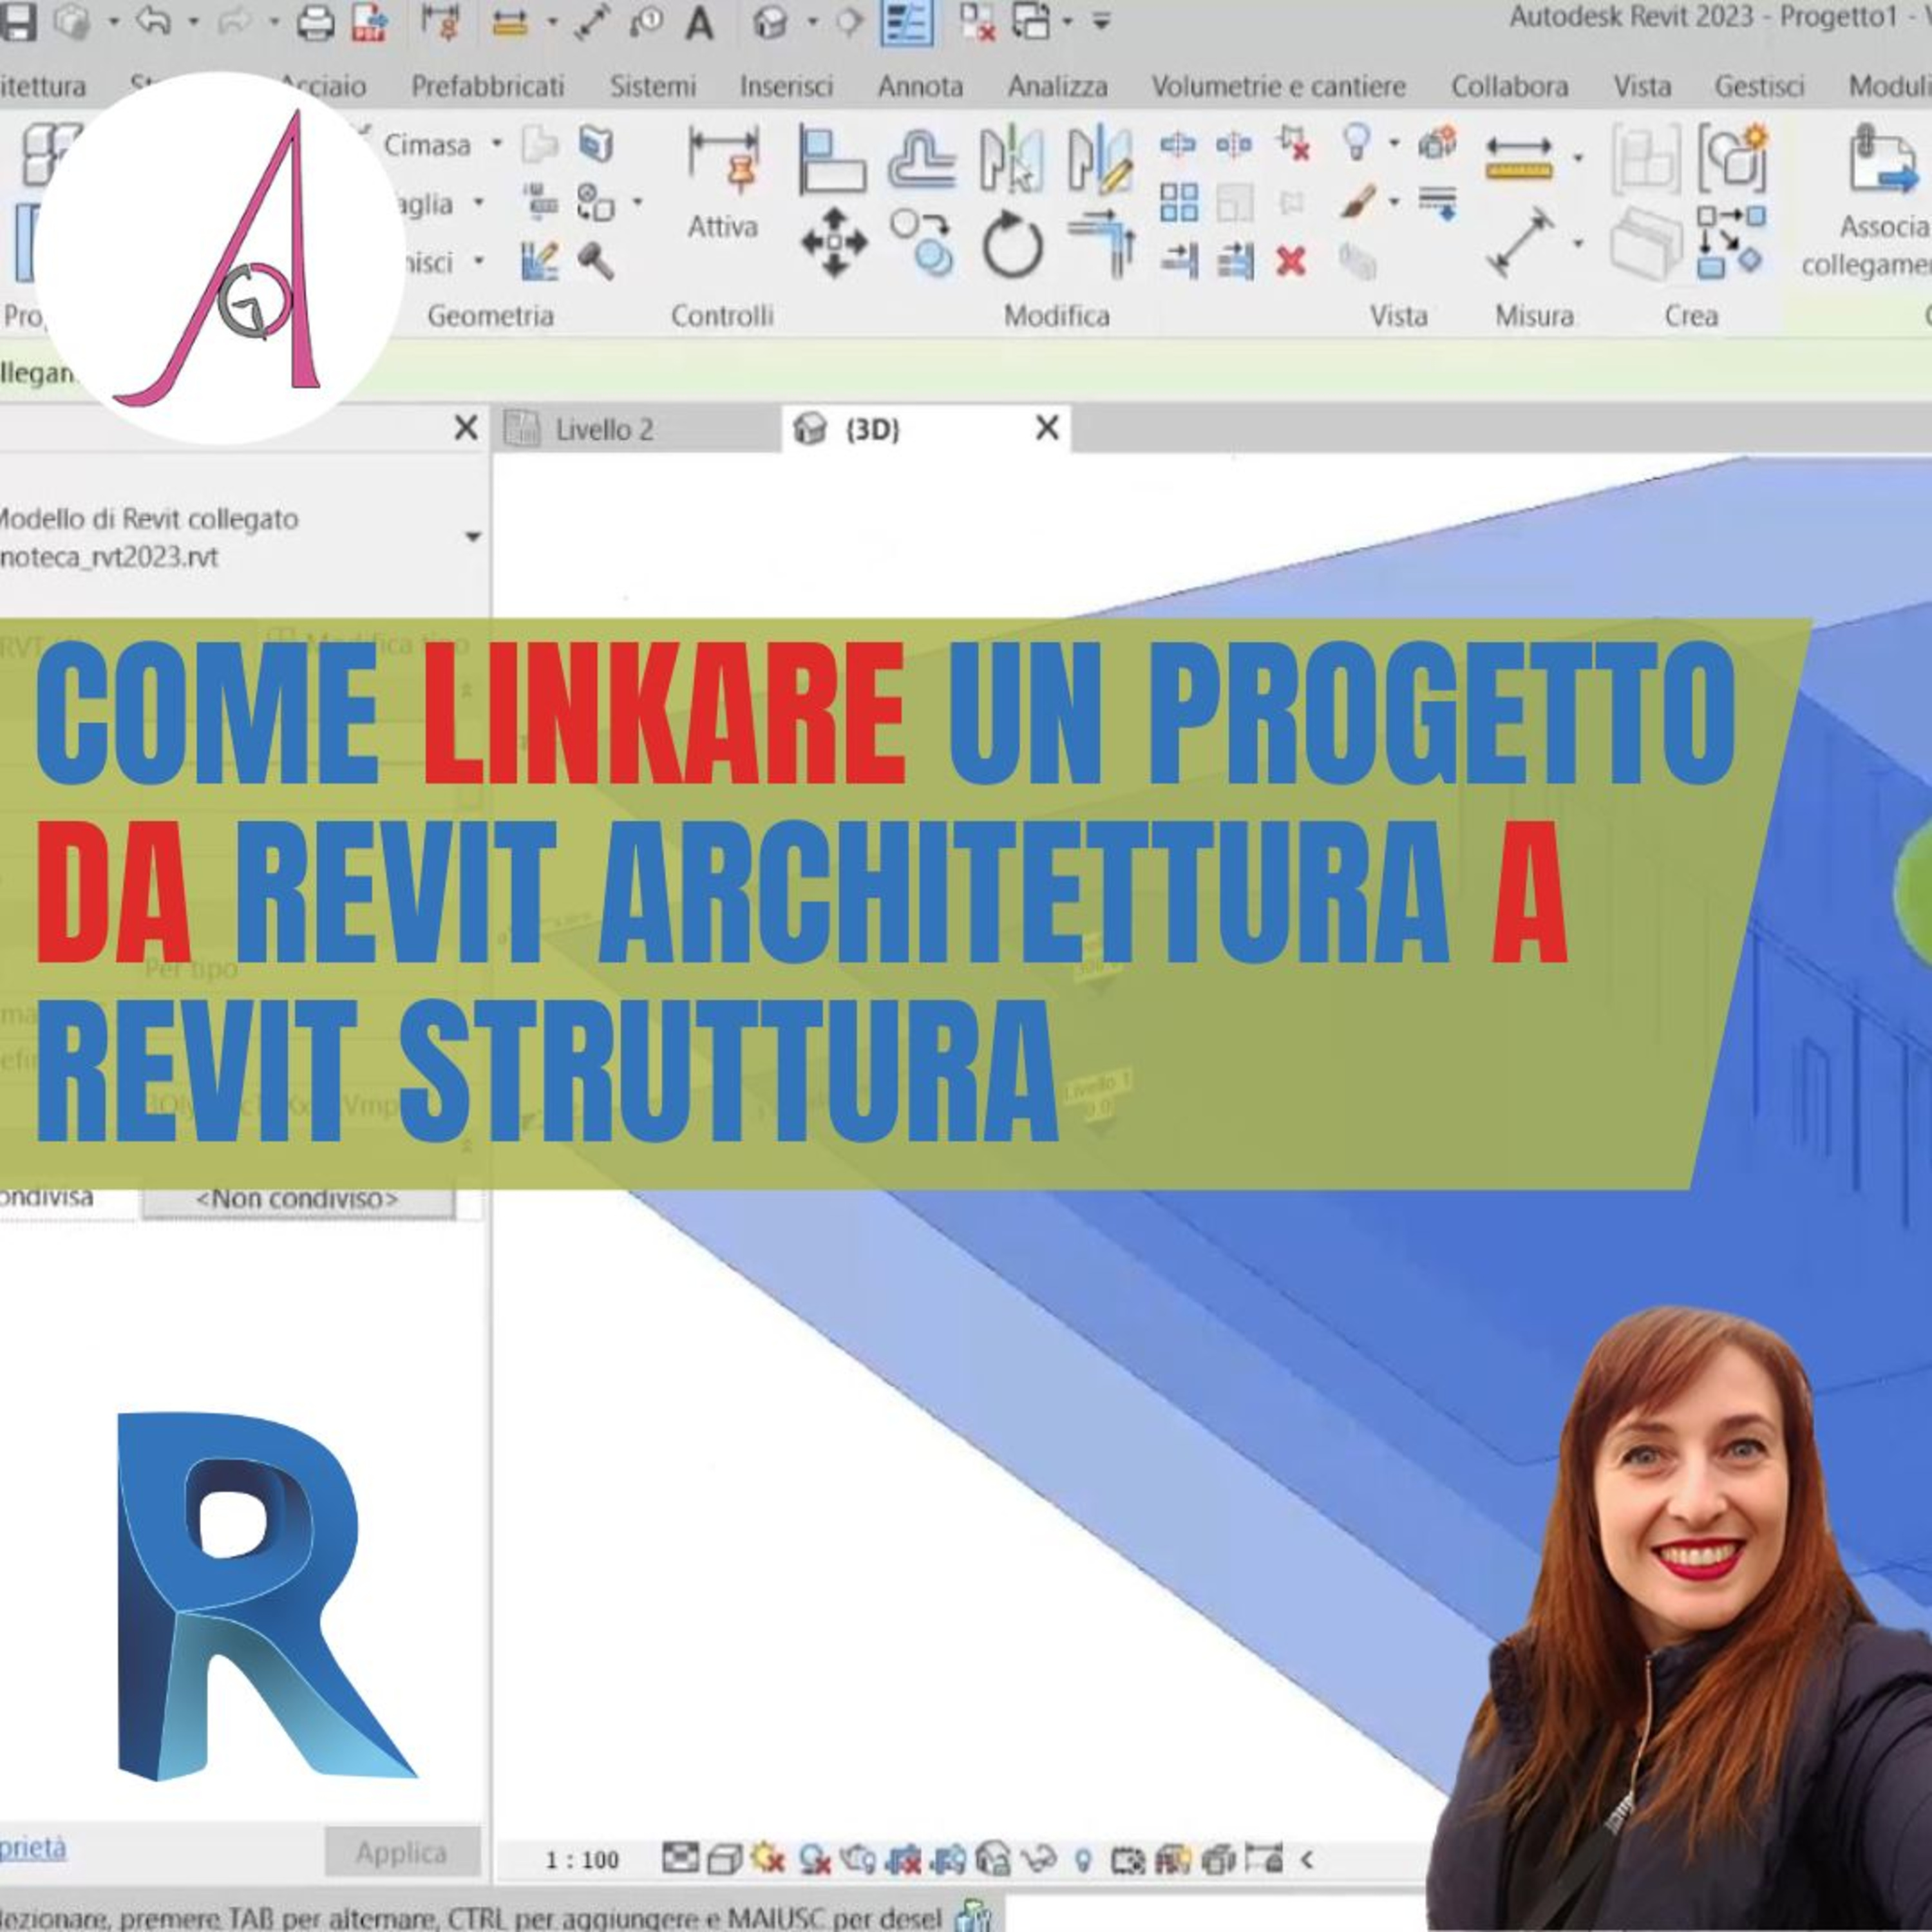This screenshot has height=1932, width=1932.
Task: Open the Annota ribbon tab
Action: [x=920, y=86]
